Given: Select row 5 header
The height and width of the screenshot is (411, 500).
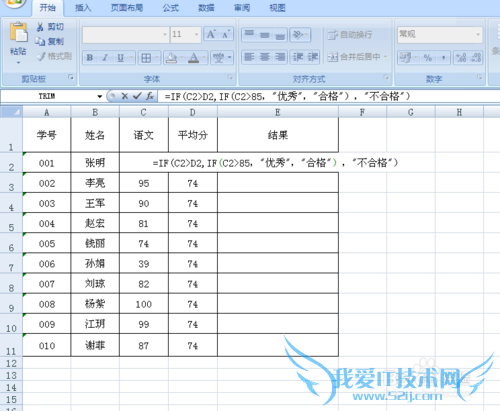Looking at the screenshot, I should click(11, 223).
